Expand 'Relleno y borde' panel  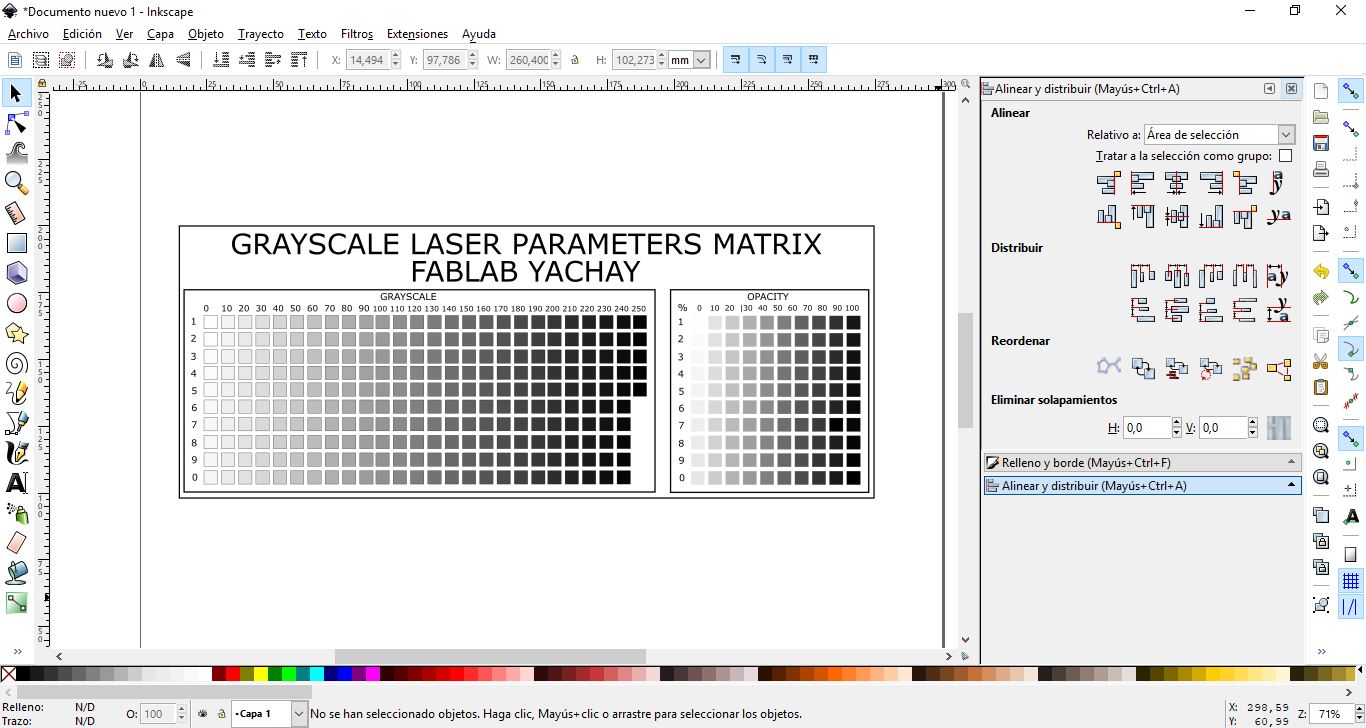pyautogui.click(x=1142, y=462)
